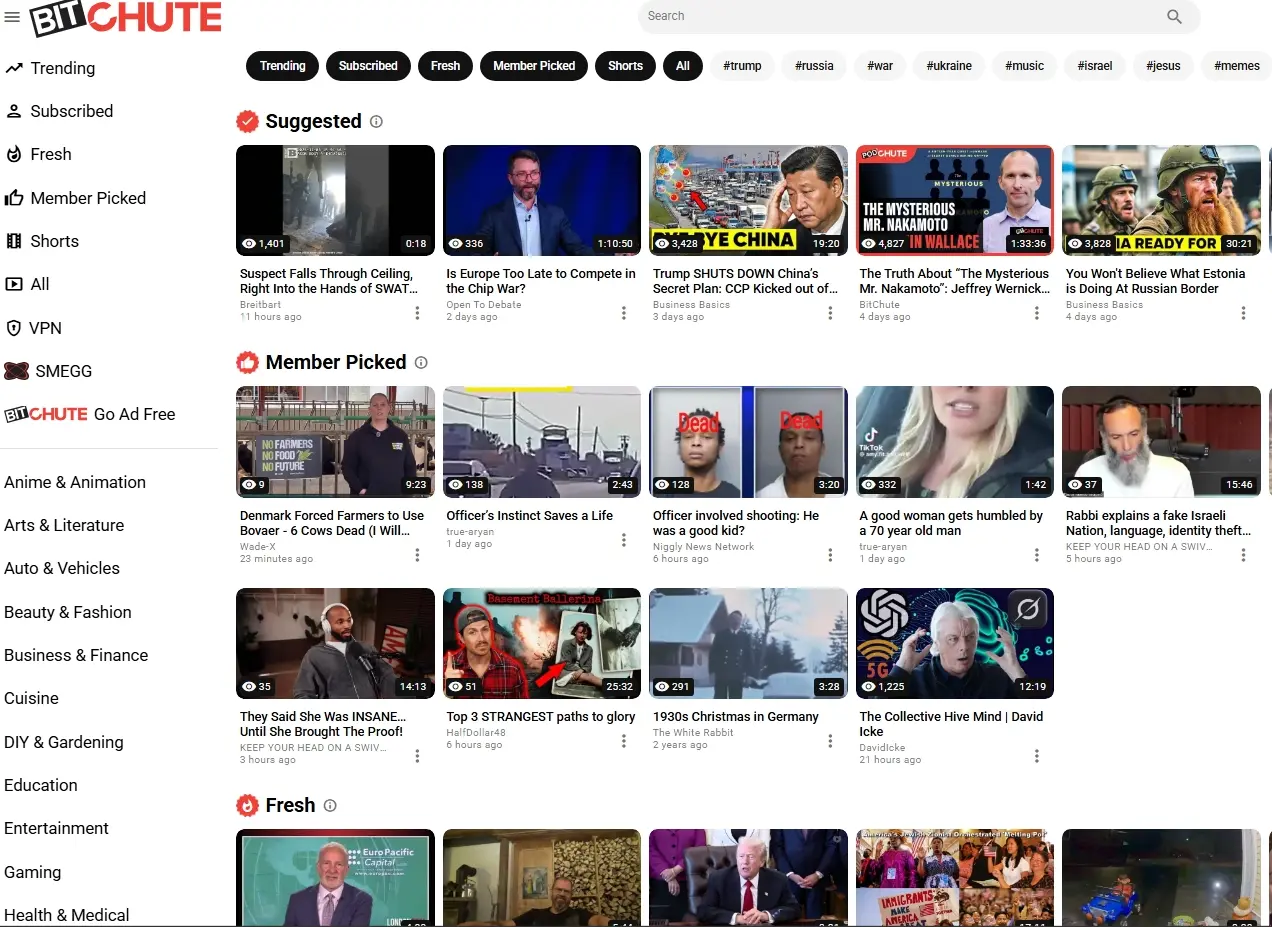Viewport: 1272px width, 927px height.
Task: Click the BitChute logo
Action: (126, 18)
